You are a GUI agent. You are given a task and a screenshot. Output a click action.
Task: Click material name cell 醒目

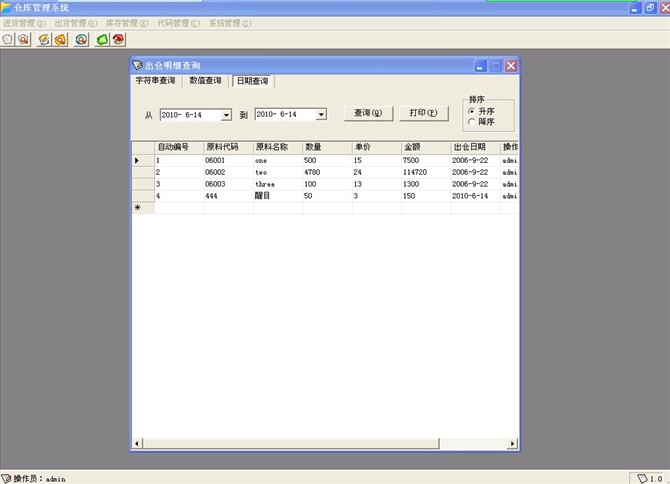tap(278, 196)
